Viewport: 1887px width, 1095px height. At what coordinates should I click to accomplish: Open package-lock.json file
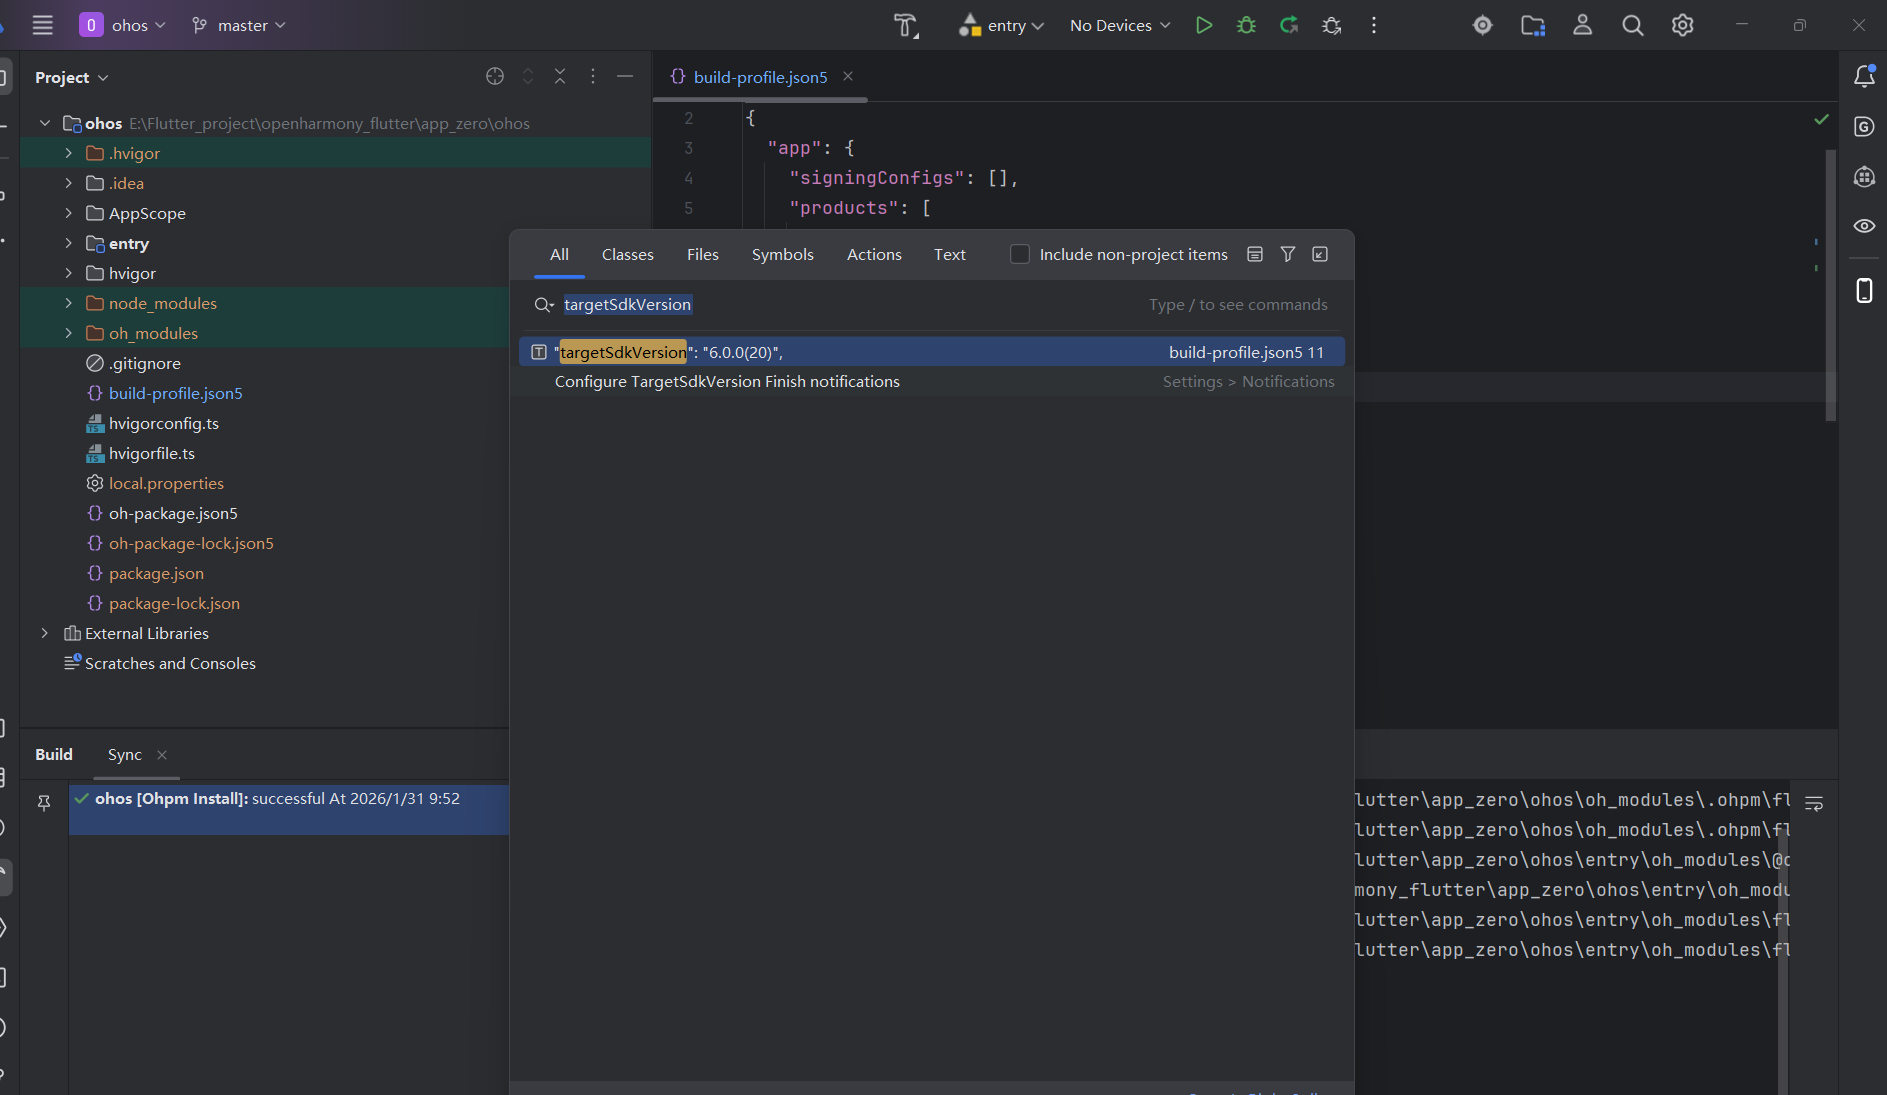[x=174, y=603]
